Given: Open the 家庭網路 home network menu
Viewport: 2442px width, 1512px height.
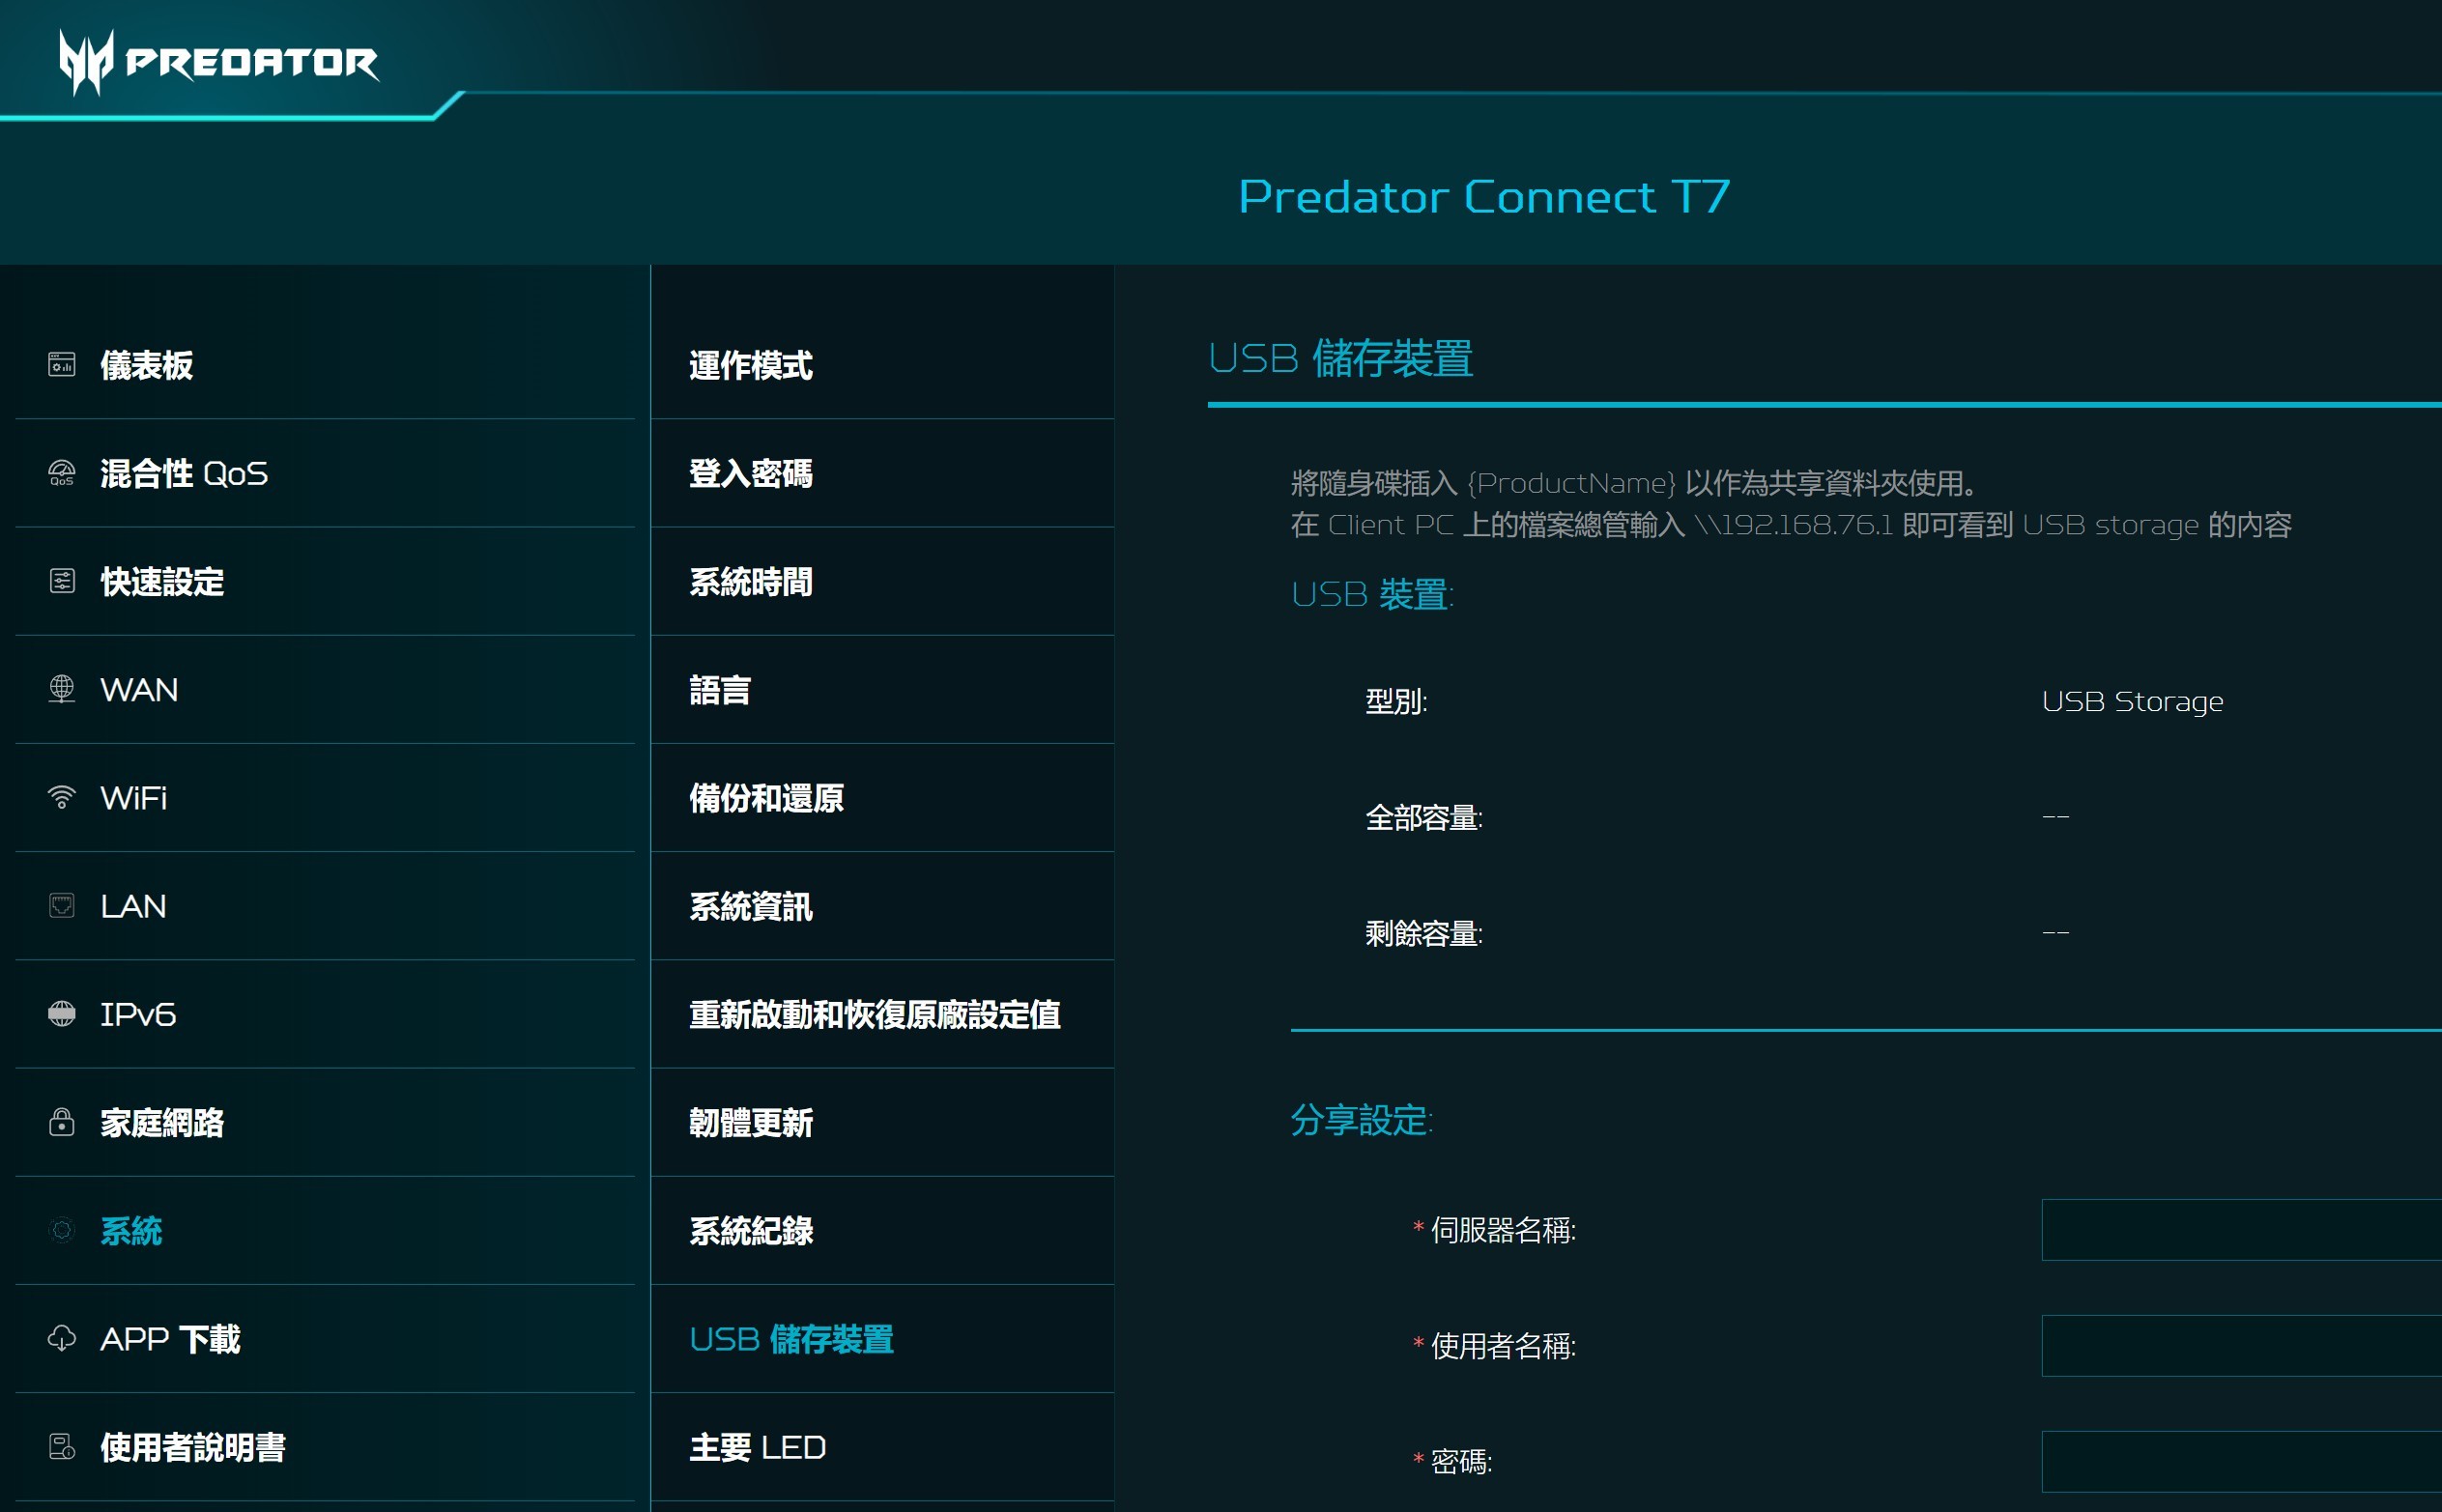Looking at the screenshot, I should point(325,1122).
